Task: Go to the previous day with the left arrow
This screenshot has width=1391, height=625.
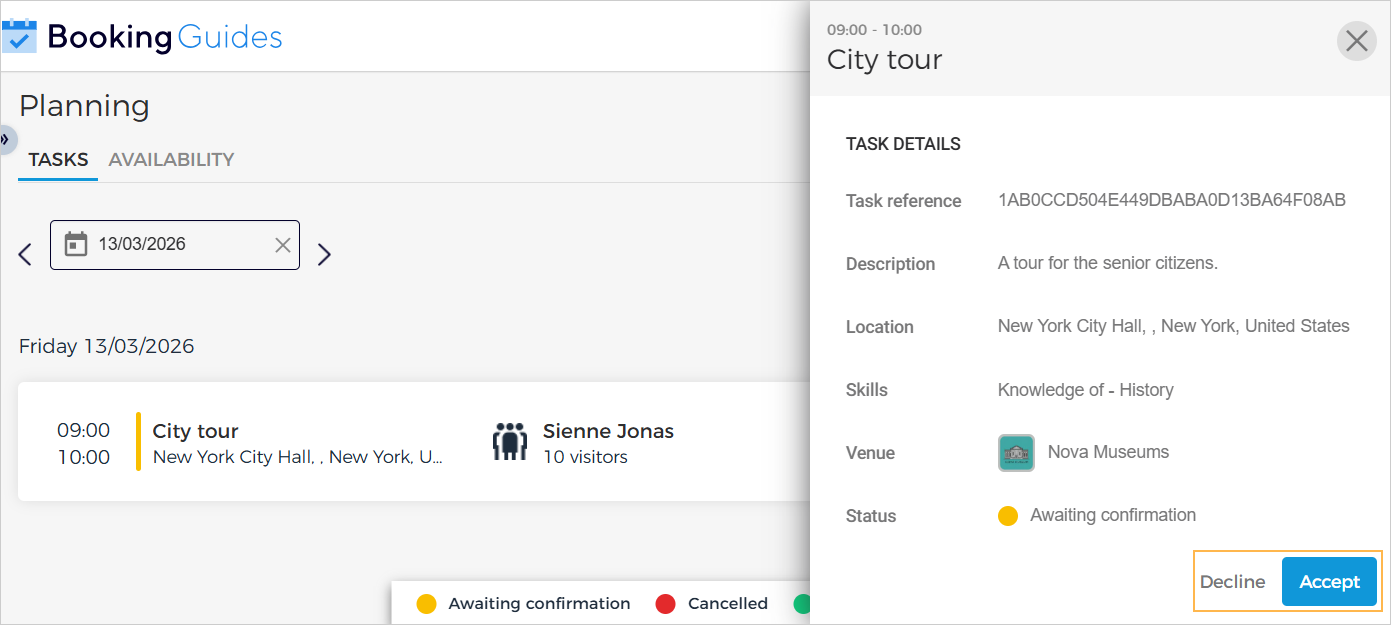Action: pos(26,255)
